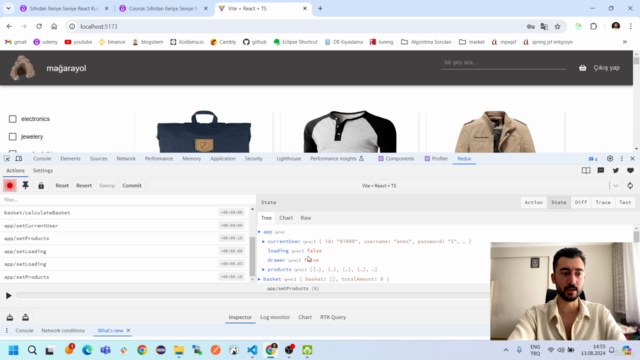Open the backpack product image

pyautogui.click(x=204, y=131)
